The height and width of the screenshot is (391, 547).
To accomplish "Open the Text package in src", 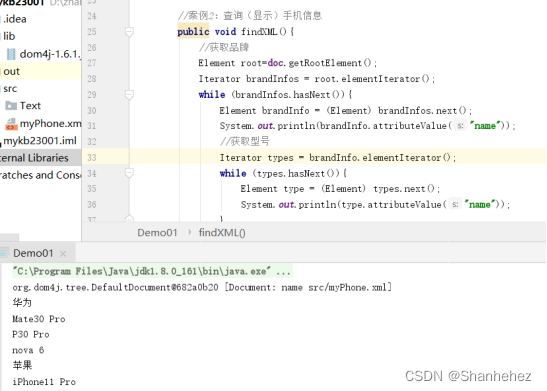I will click(30, 106).
